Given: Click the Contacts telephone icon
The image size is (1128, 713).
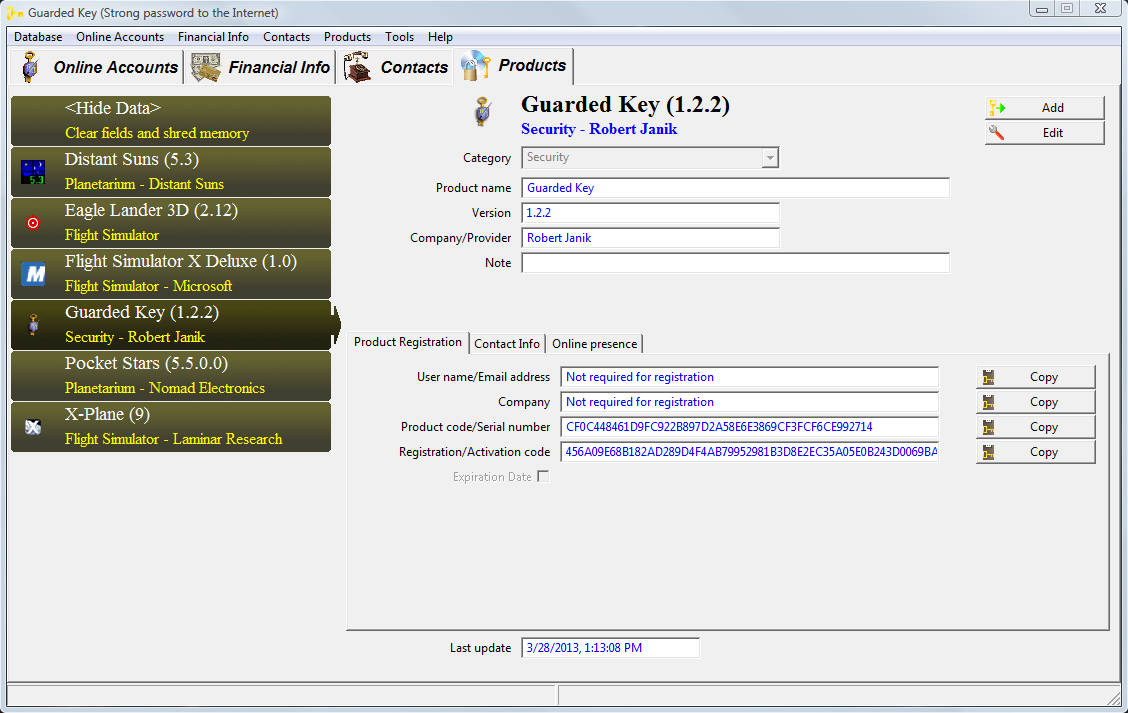Looking at the screenshot, I should coord(357,68).
